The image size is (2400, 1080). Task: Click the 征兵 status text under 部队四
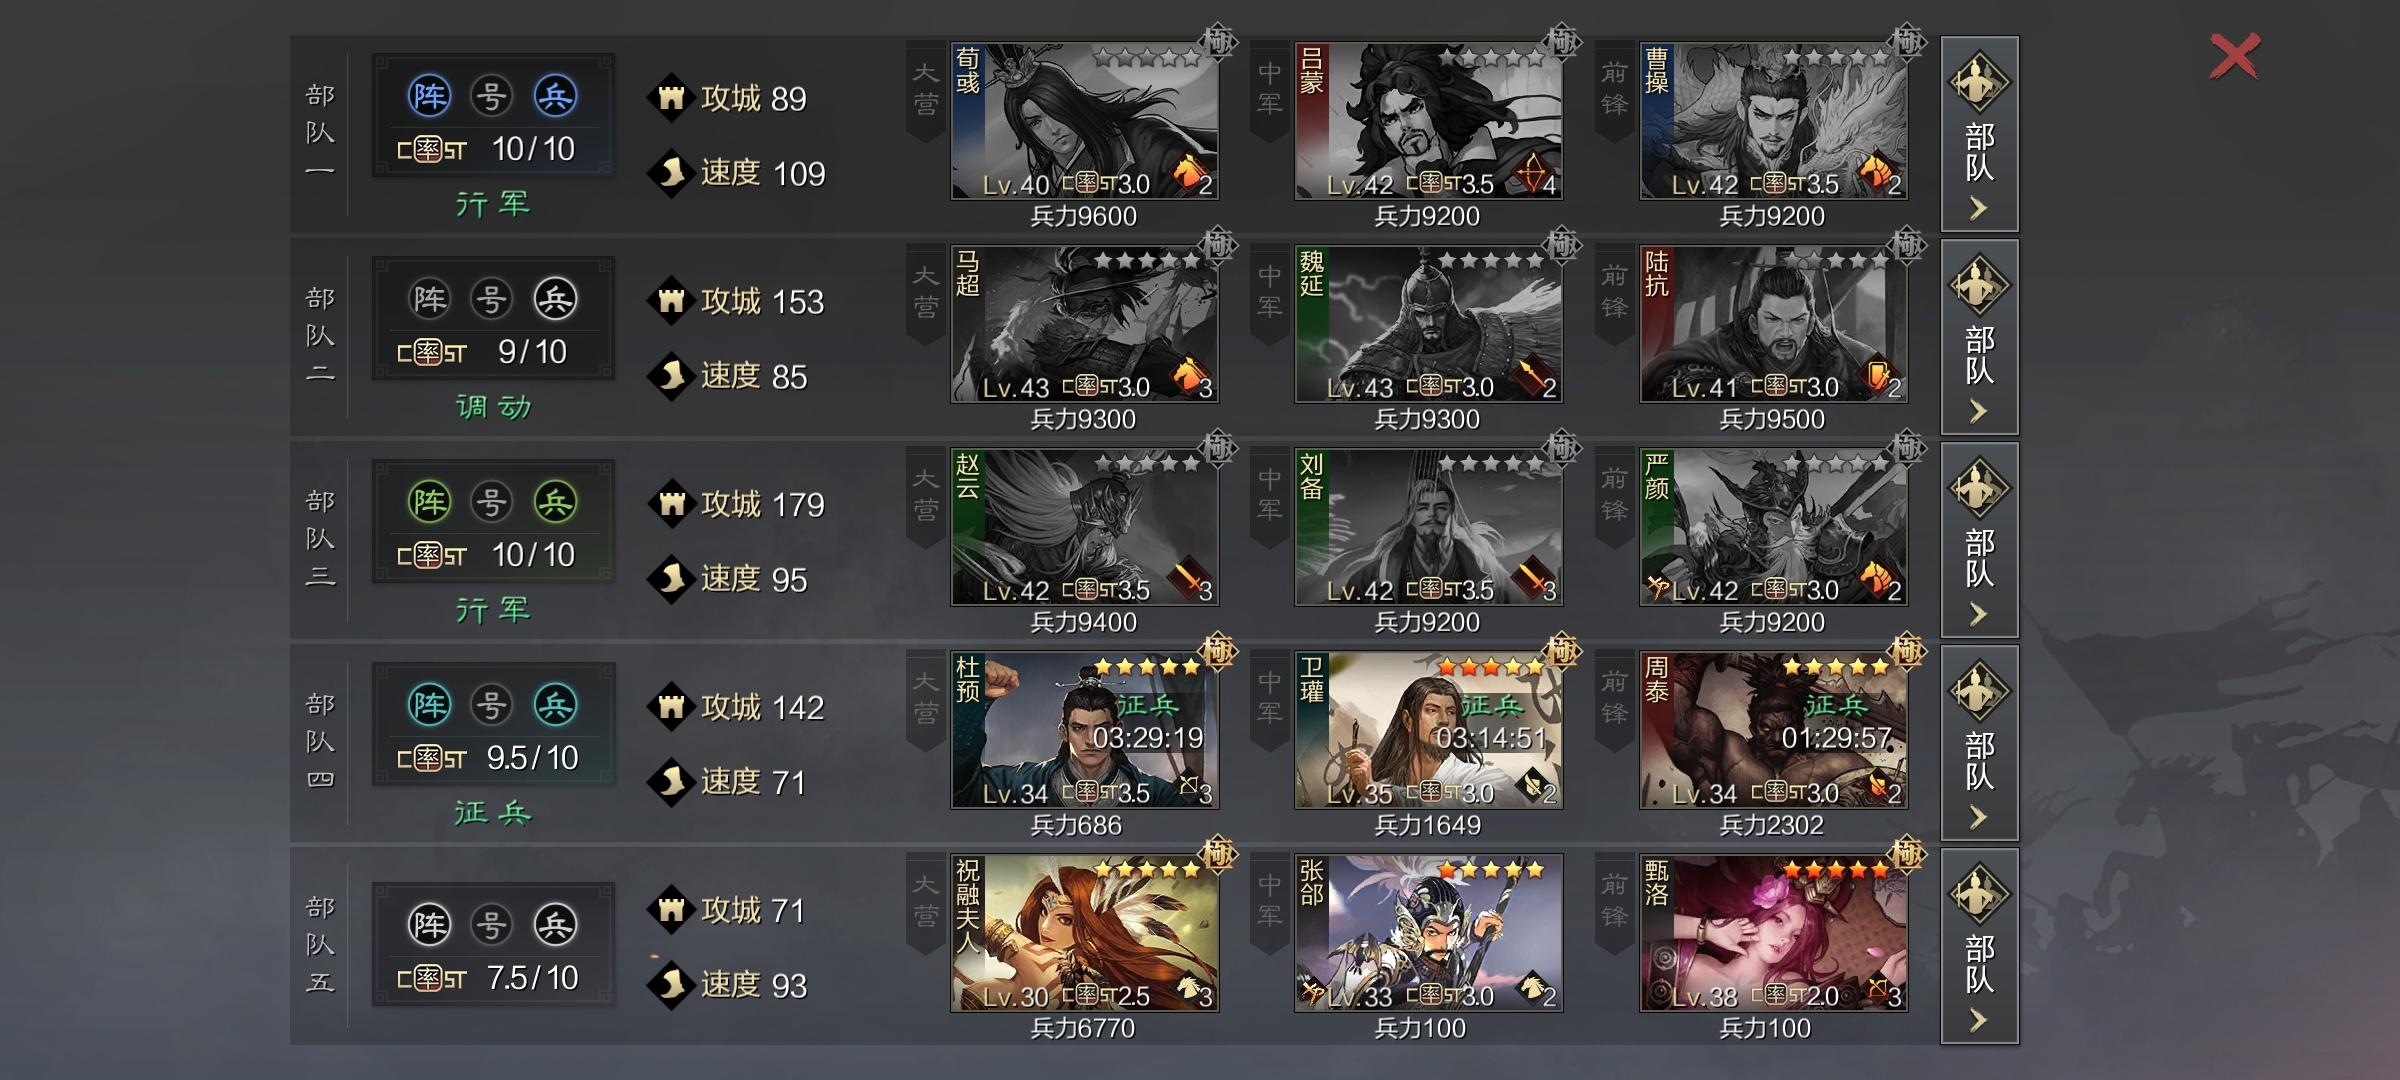pyautogui.click(x=492, y=812)
